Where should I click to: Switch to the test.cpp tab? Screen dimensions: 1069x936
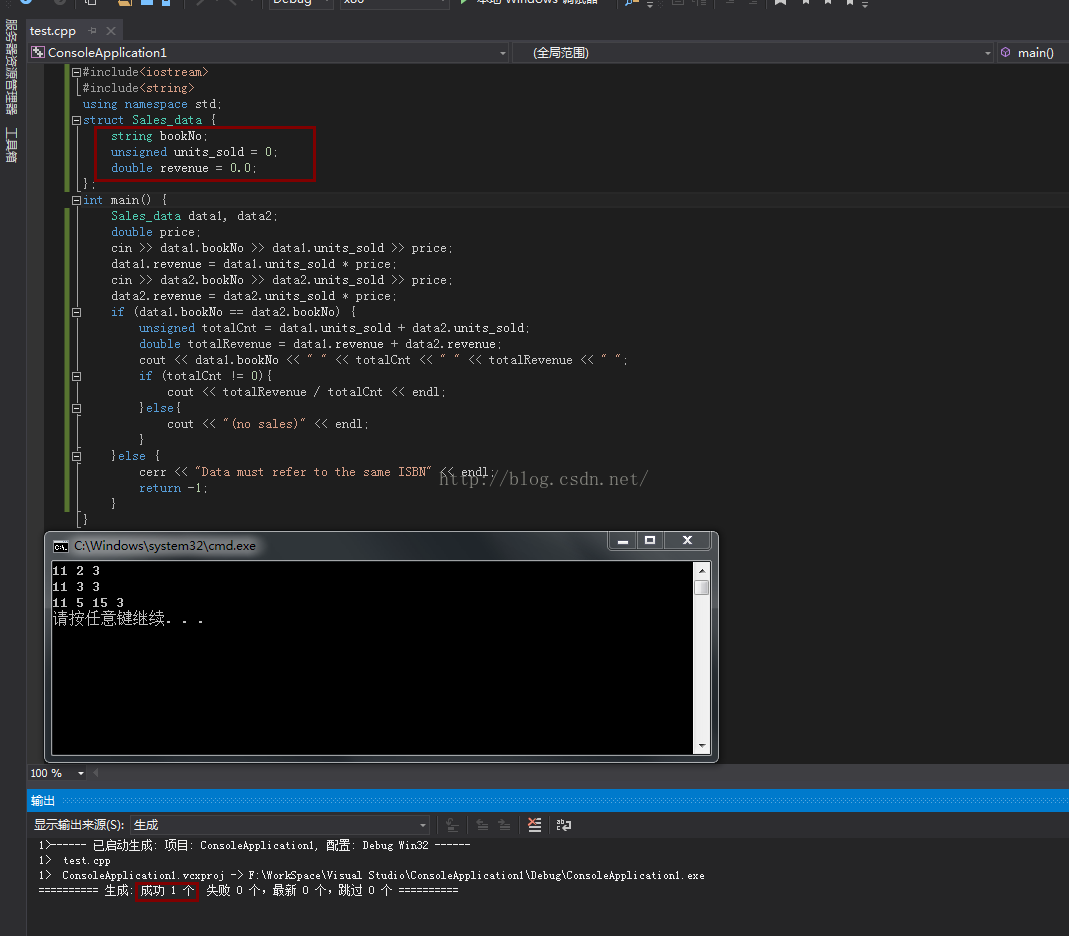(52, 31)
